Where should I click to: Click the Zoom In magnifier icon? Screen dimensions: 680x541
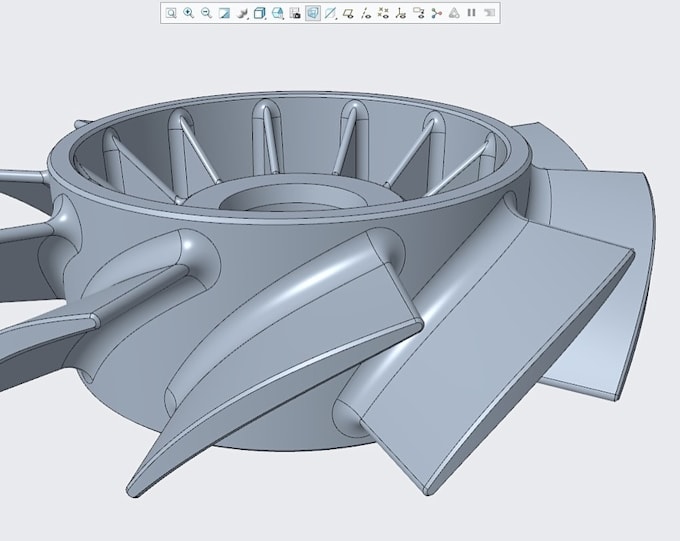point(189,13)
